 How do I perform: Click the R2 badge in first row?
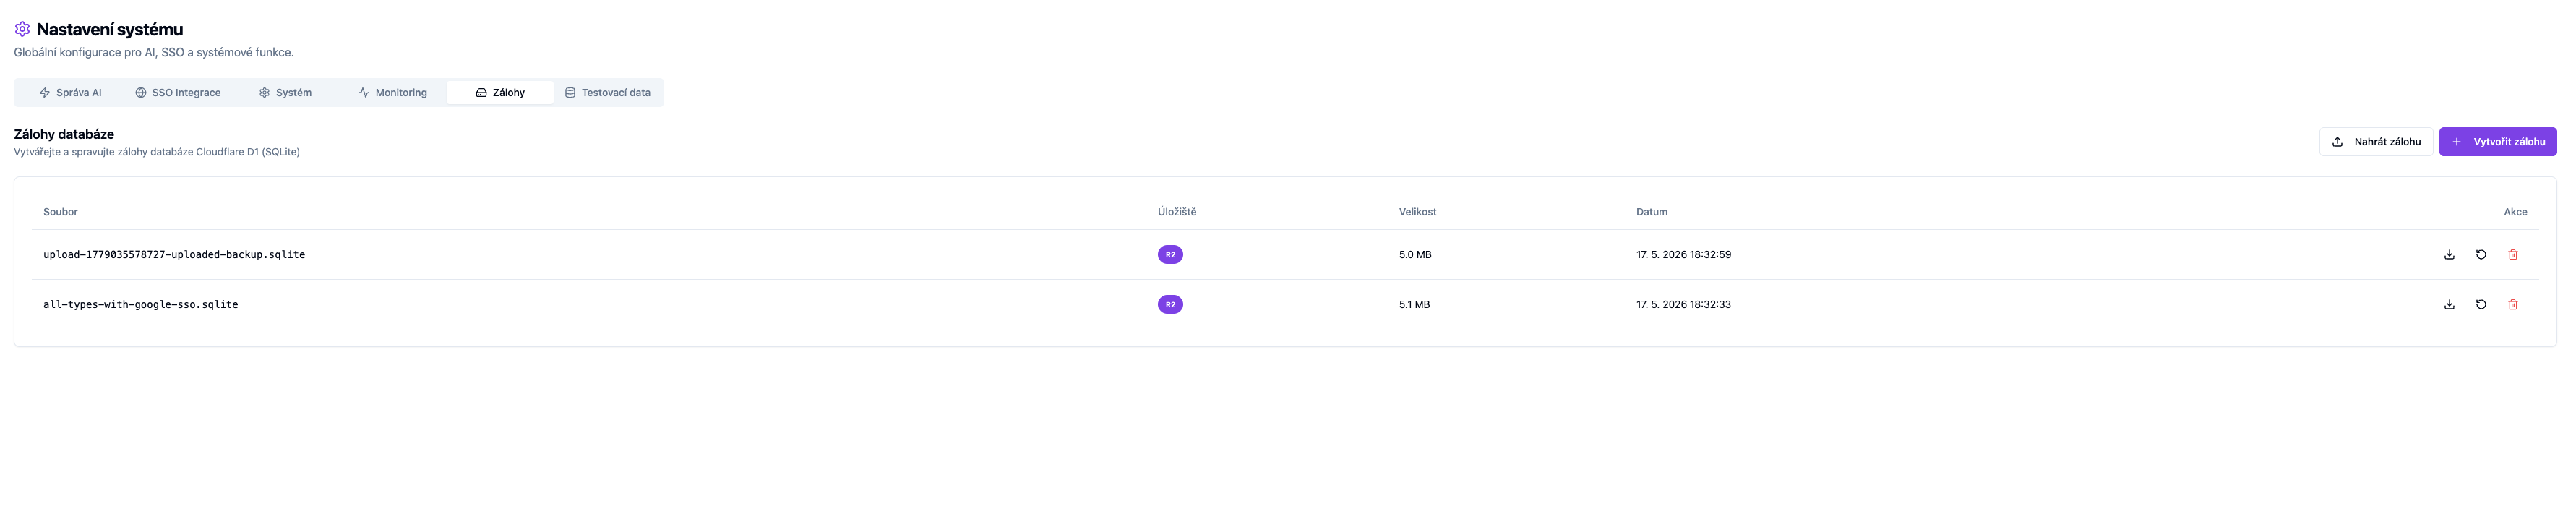pos(1170,255)
